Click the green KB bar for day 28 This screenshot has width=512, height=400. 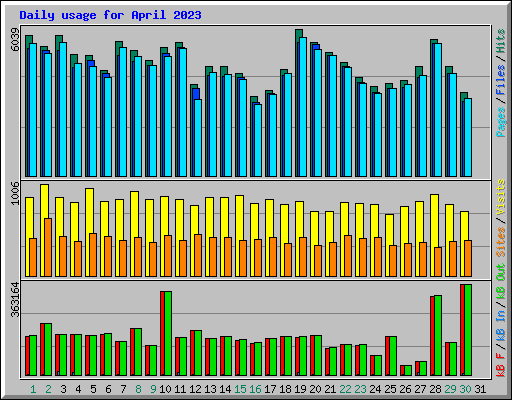(438, 335)
